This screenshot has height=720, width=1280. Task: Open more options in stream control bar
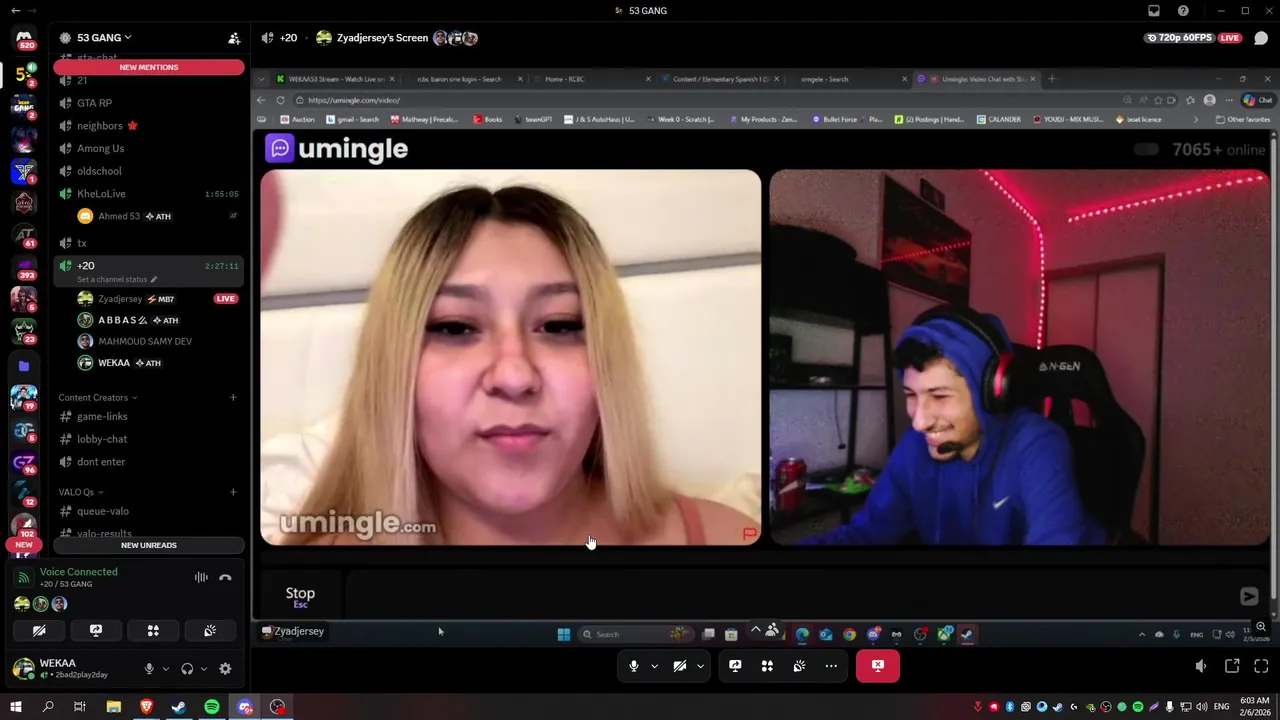point(831,666)
